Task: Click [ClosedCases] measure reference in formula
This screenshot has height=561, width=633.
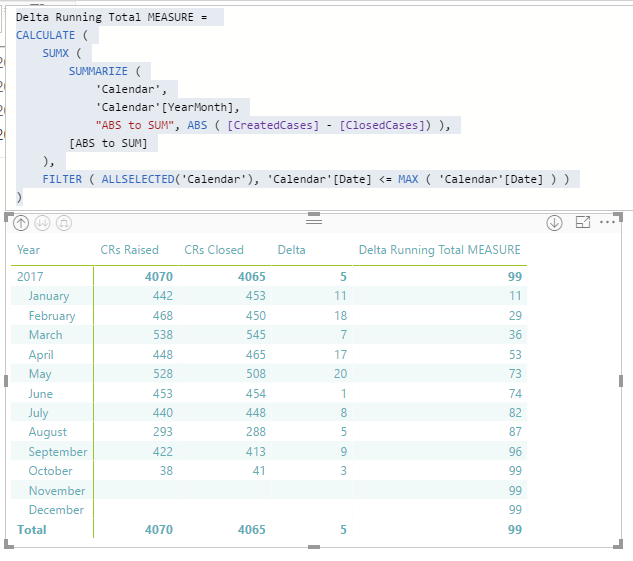Action: 382,125
